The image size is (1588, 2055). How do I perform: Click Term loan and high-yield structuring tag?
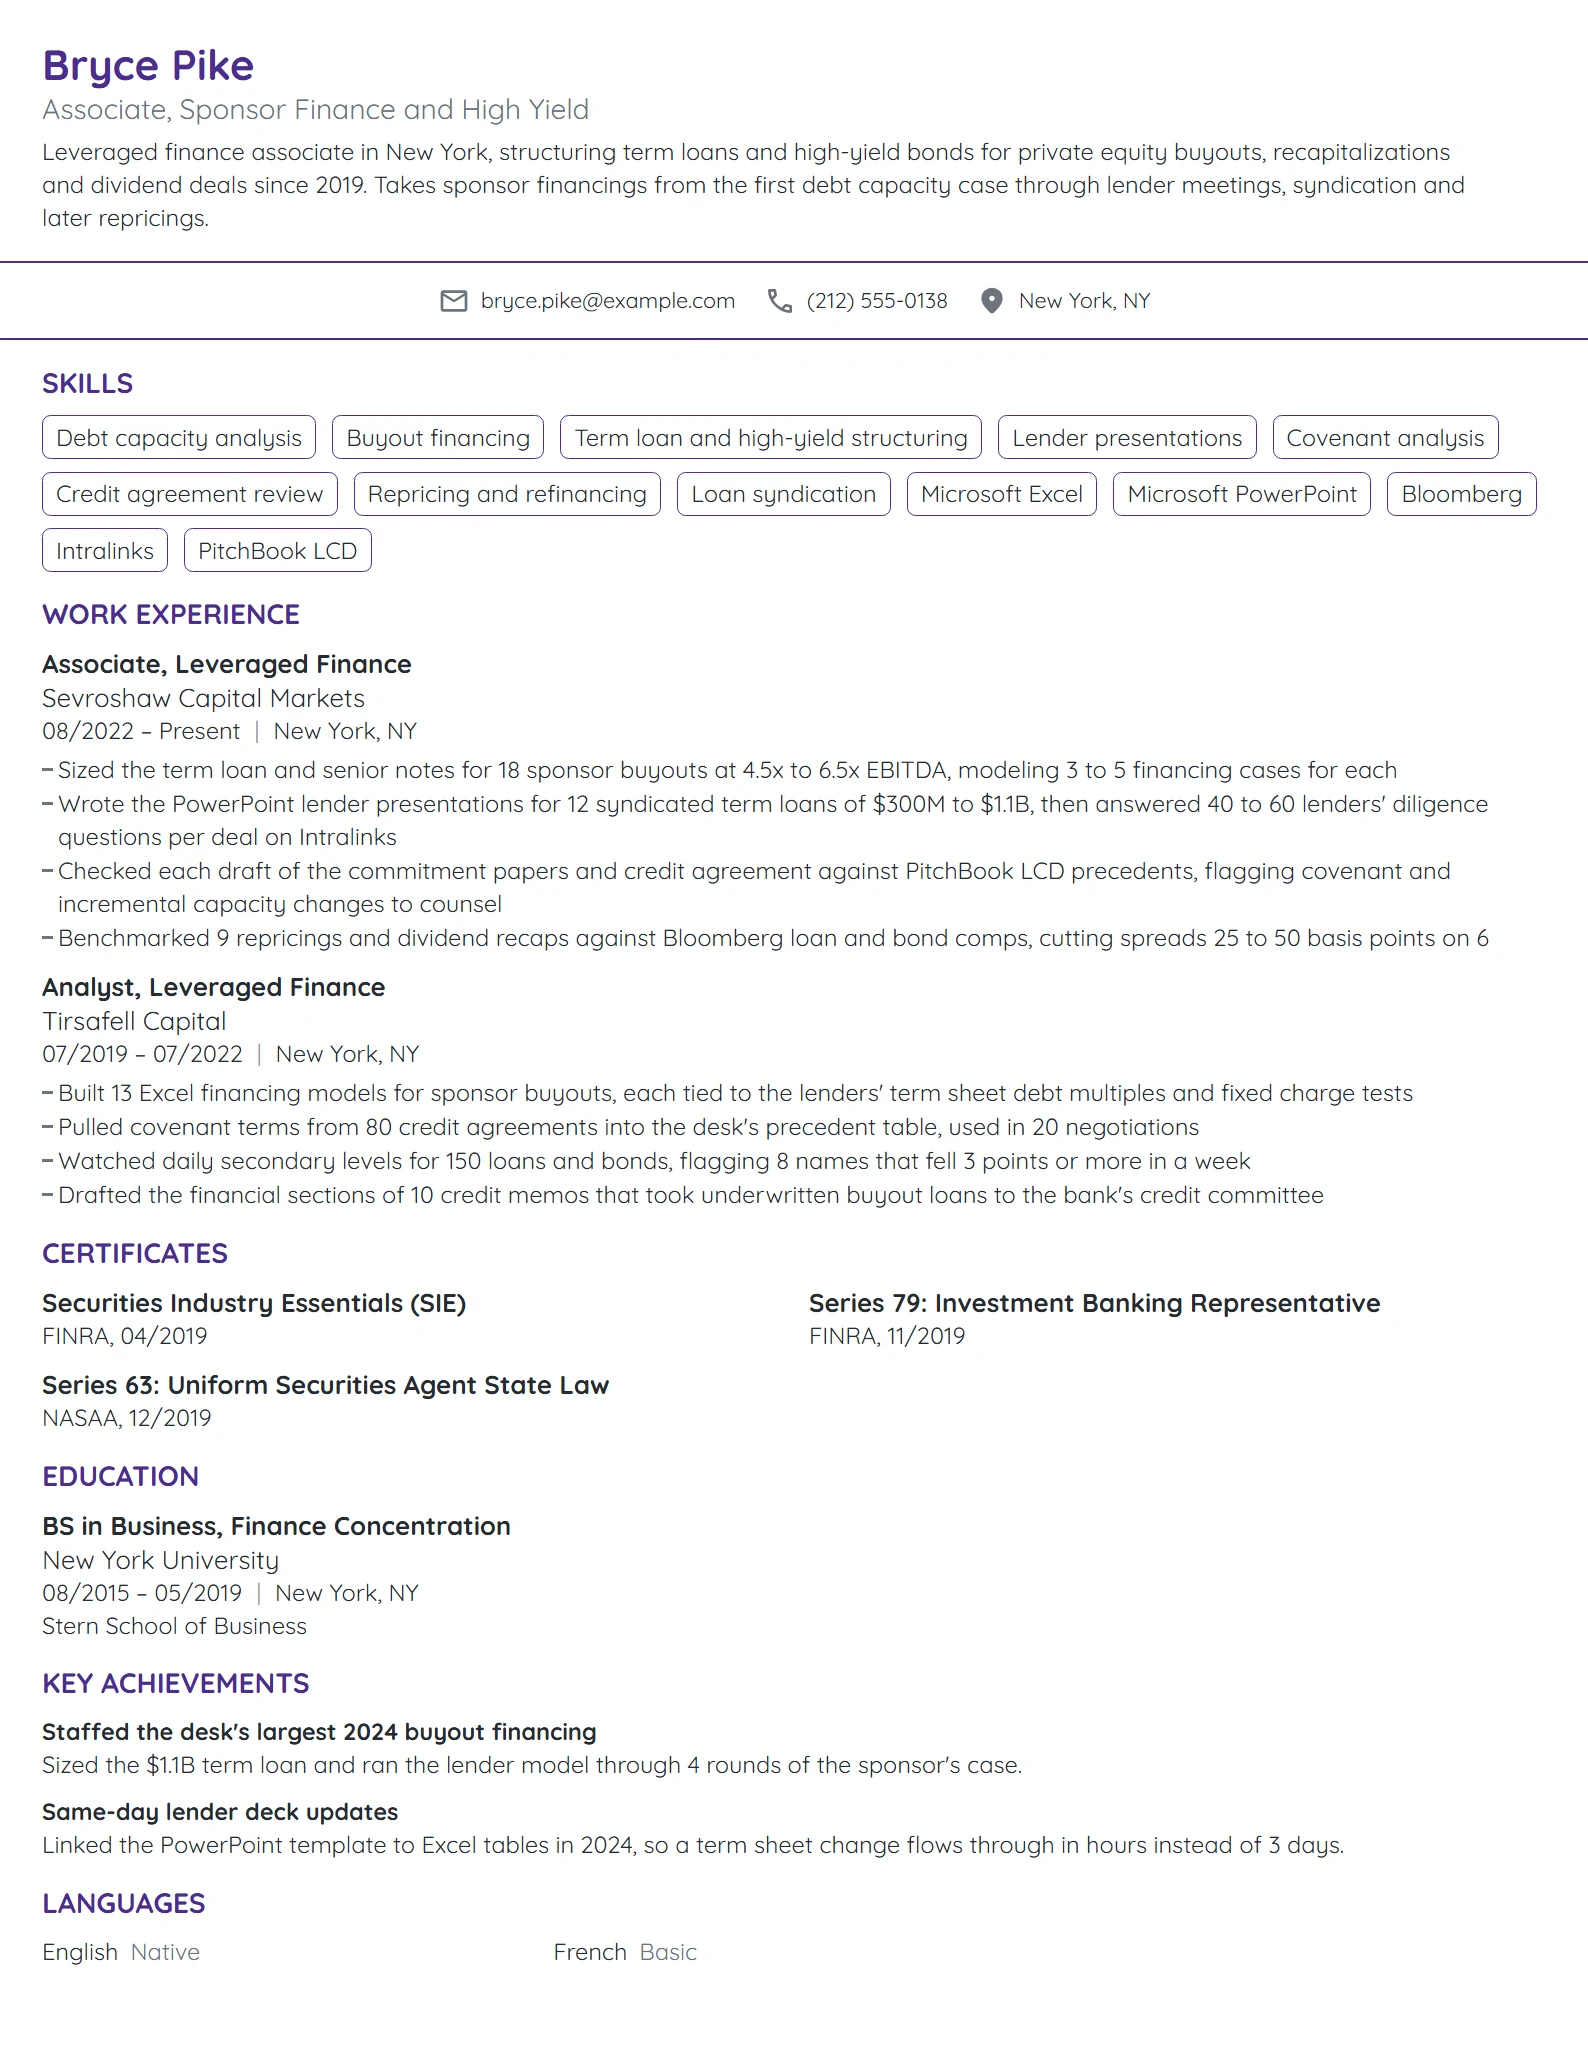point(771,438)
